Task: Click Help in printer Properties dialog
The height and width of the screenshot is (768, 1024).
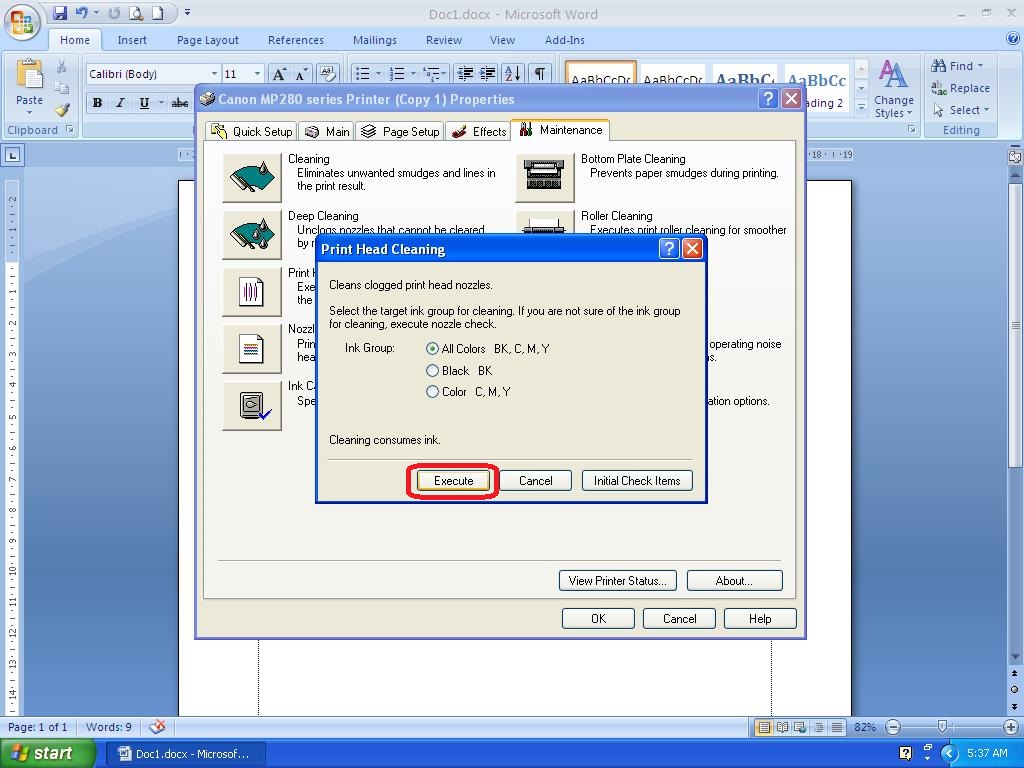Action: click(x=760, y=618)
